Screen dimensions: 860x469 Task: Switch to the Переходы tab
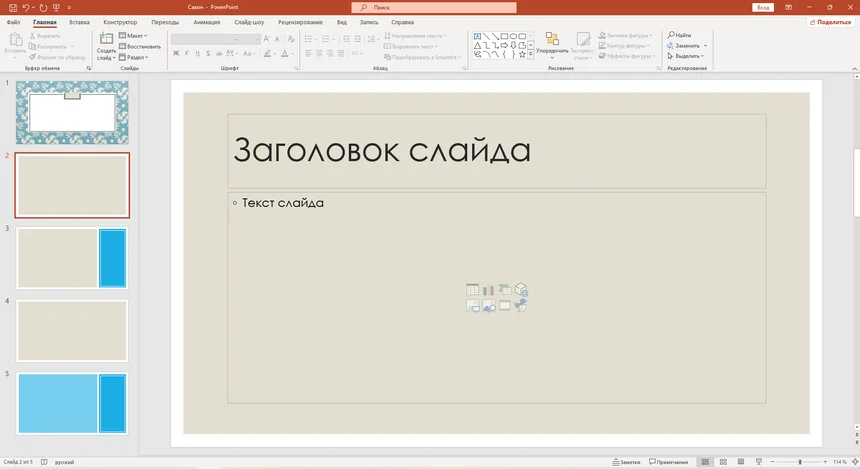click(165, 22)
